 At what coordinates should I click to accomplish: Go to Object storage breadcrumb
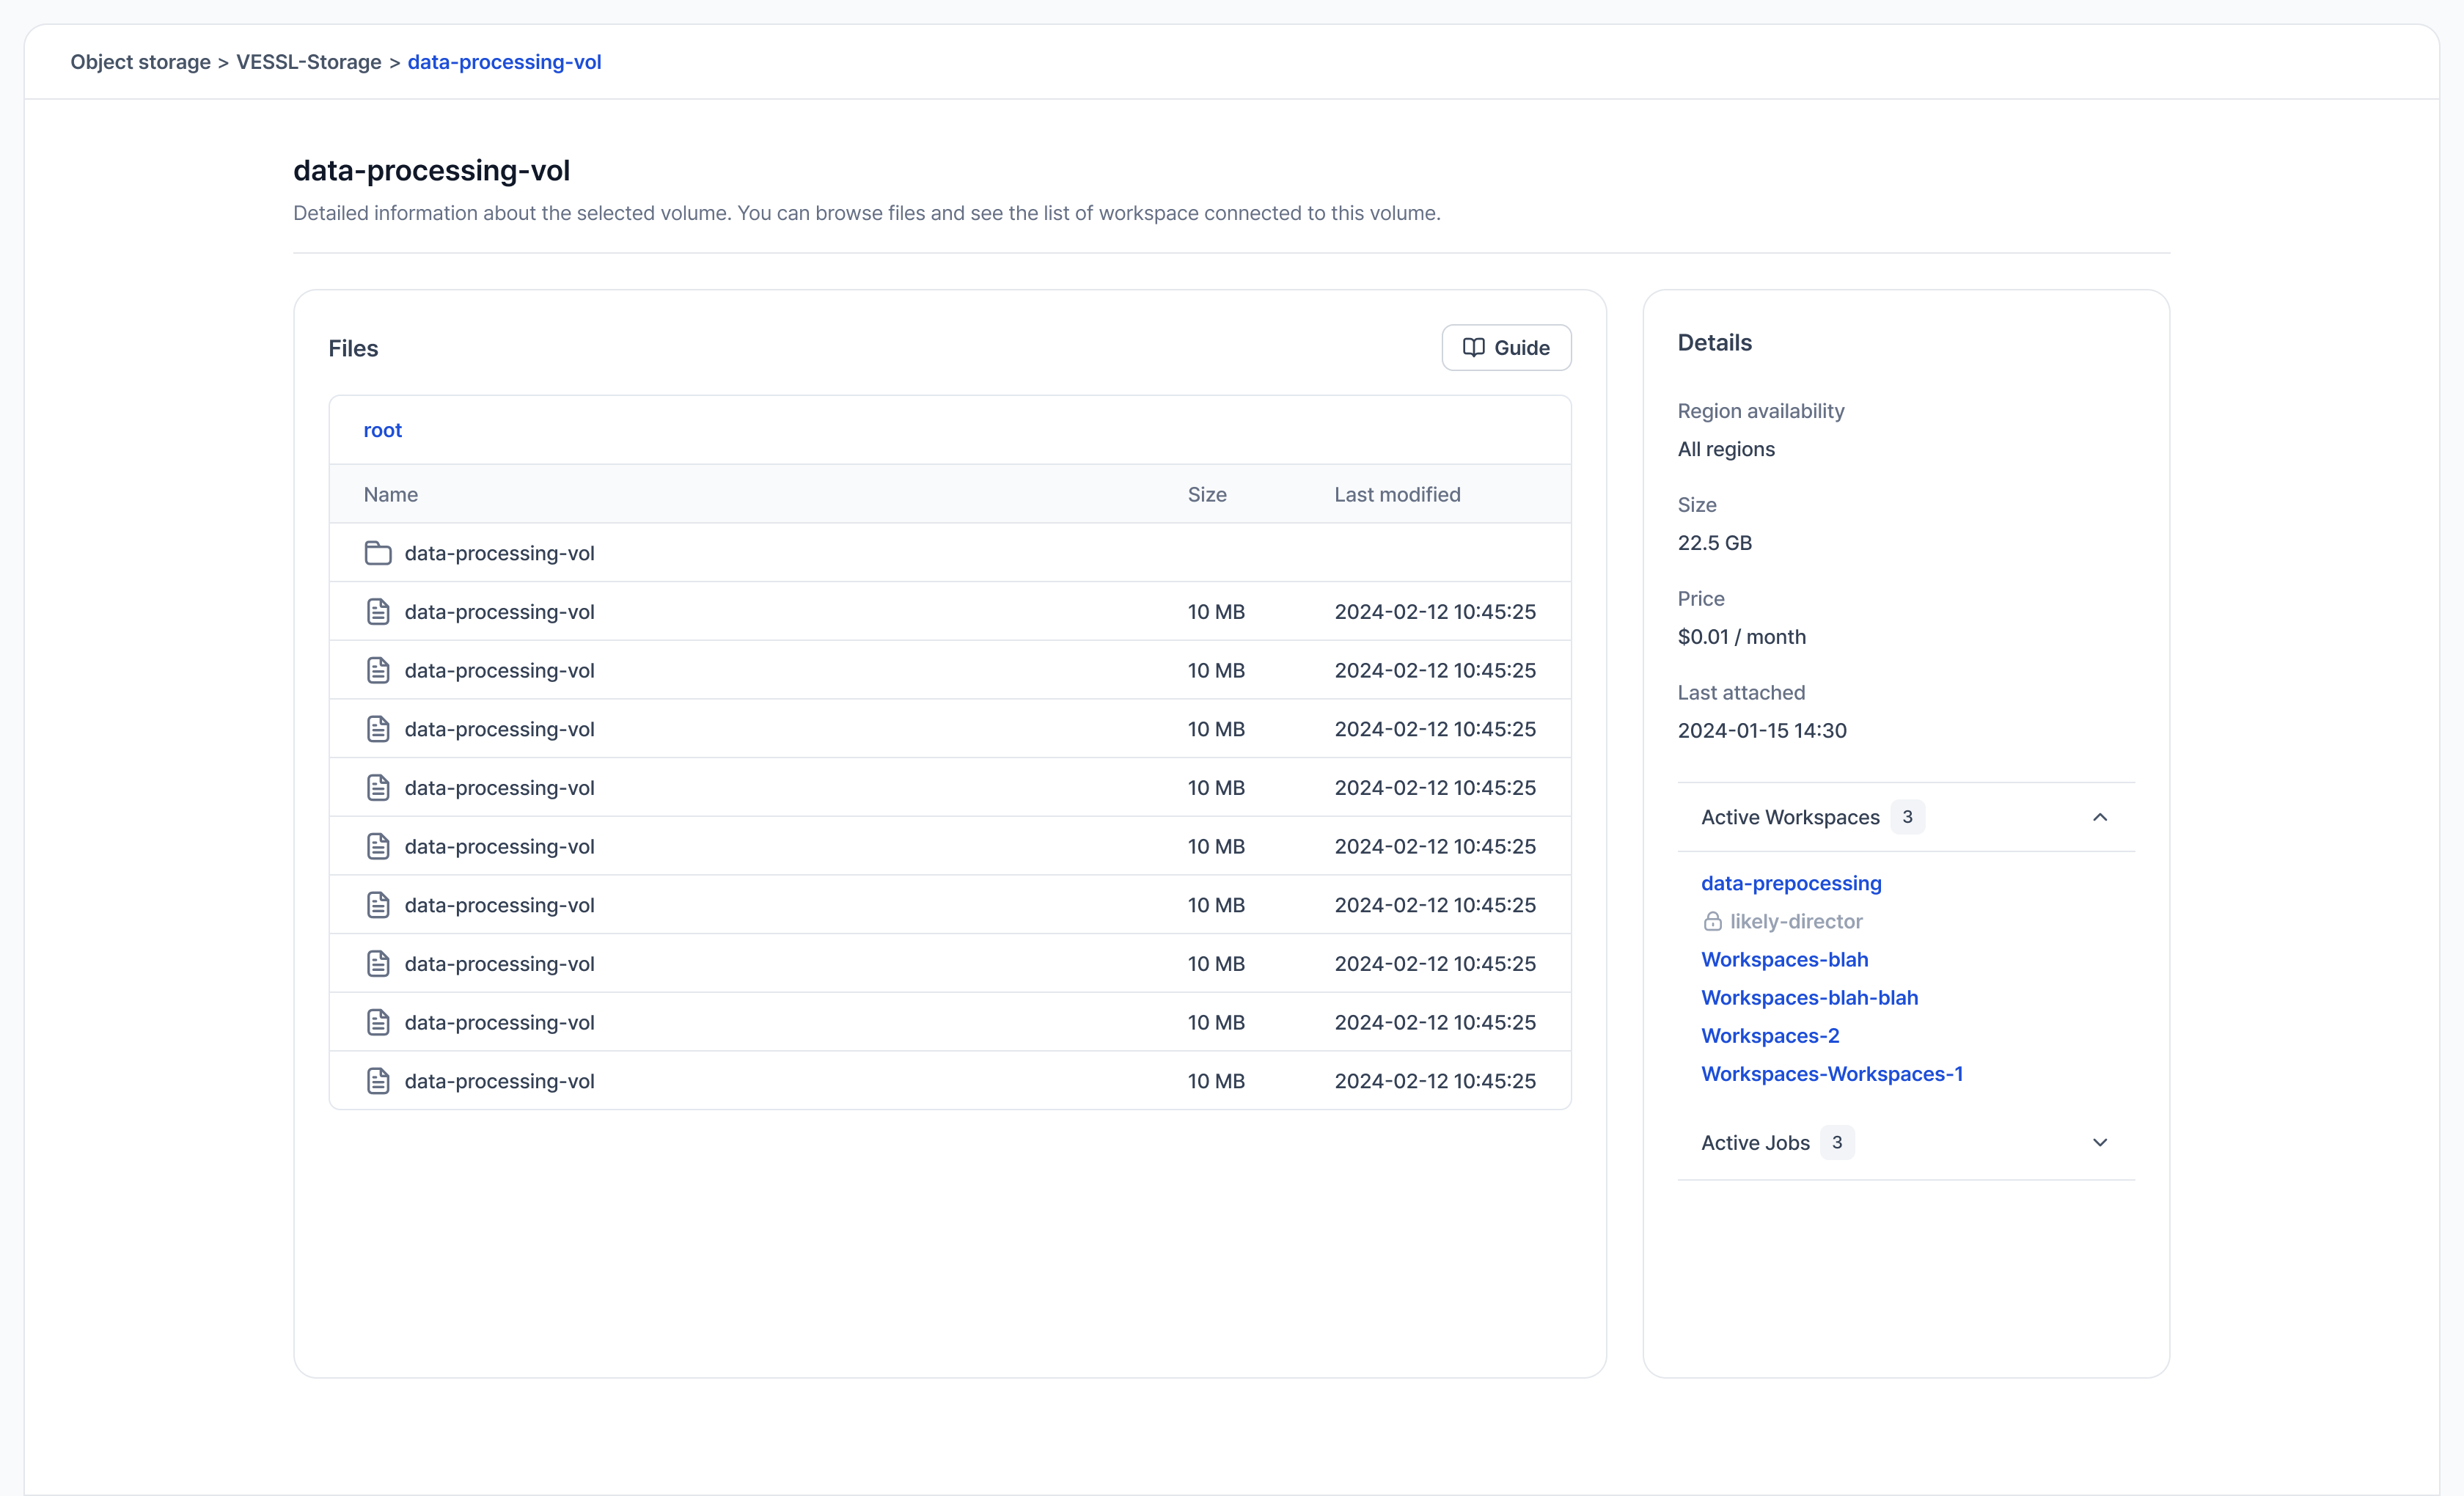140,62
